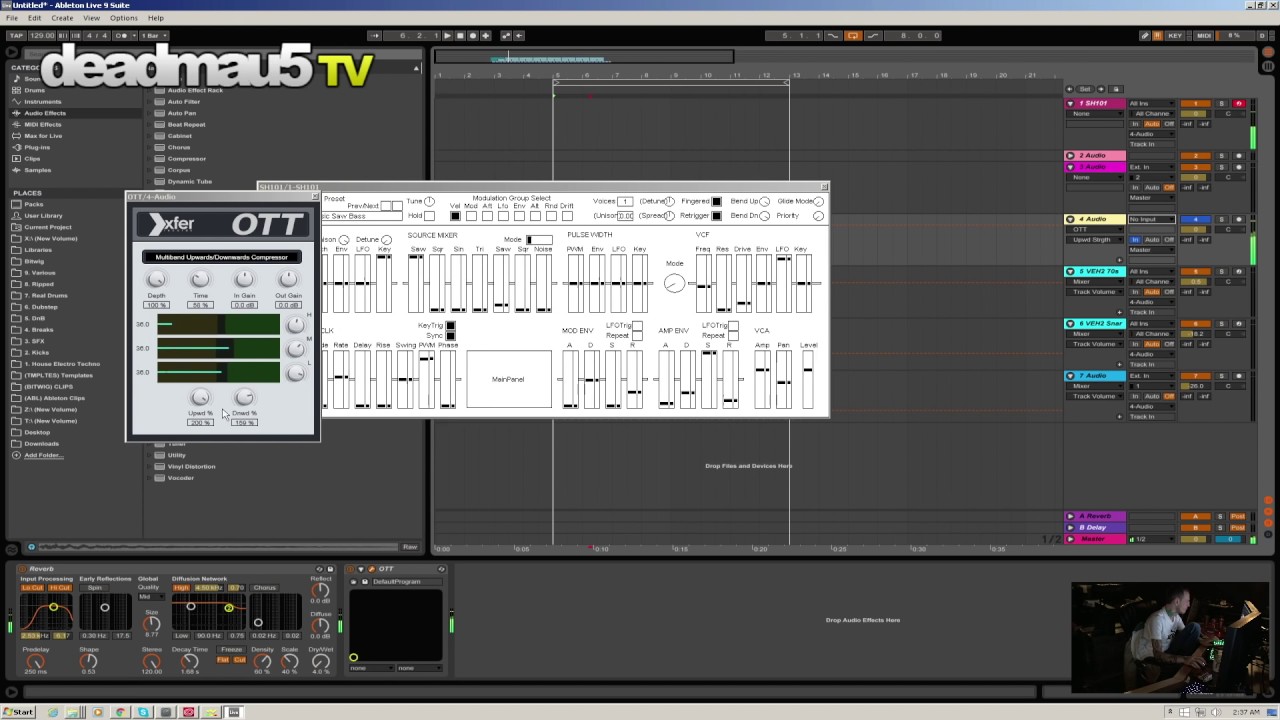Save Reverb preset with disk icon

[331, 569]
